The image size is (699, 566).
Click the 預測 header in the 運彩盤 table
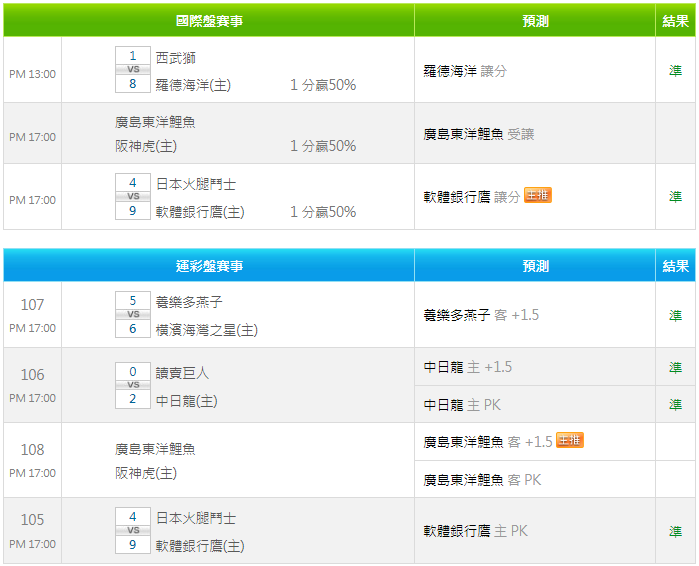pos(535,266)
